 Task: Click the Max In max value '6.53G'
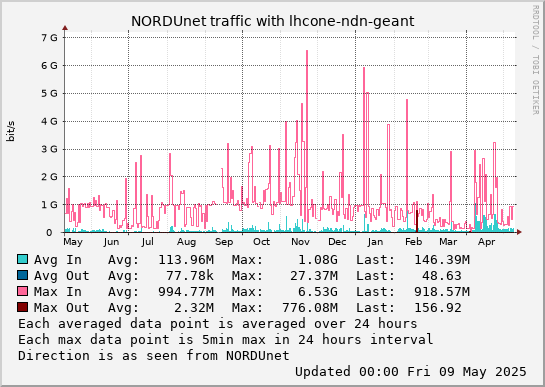[318, 291]
